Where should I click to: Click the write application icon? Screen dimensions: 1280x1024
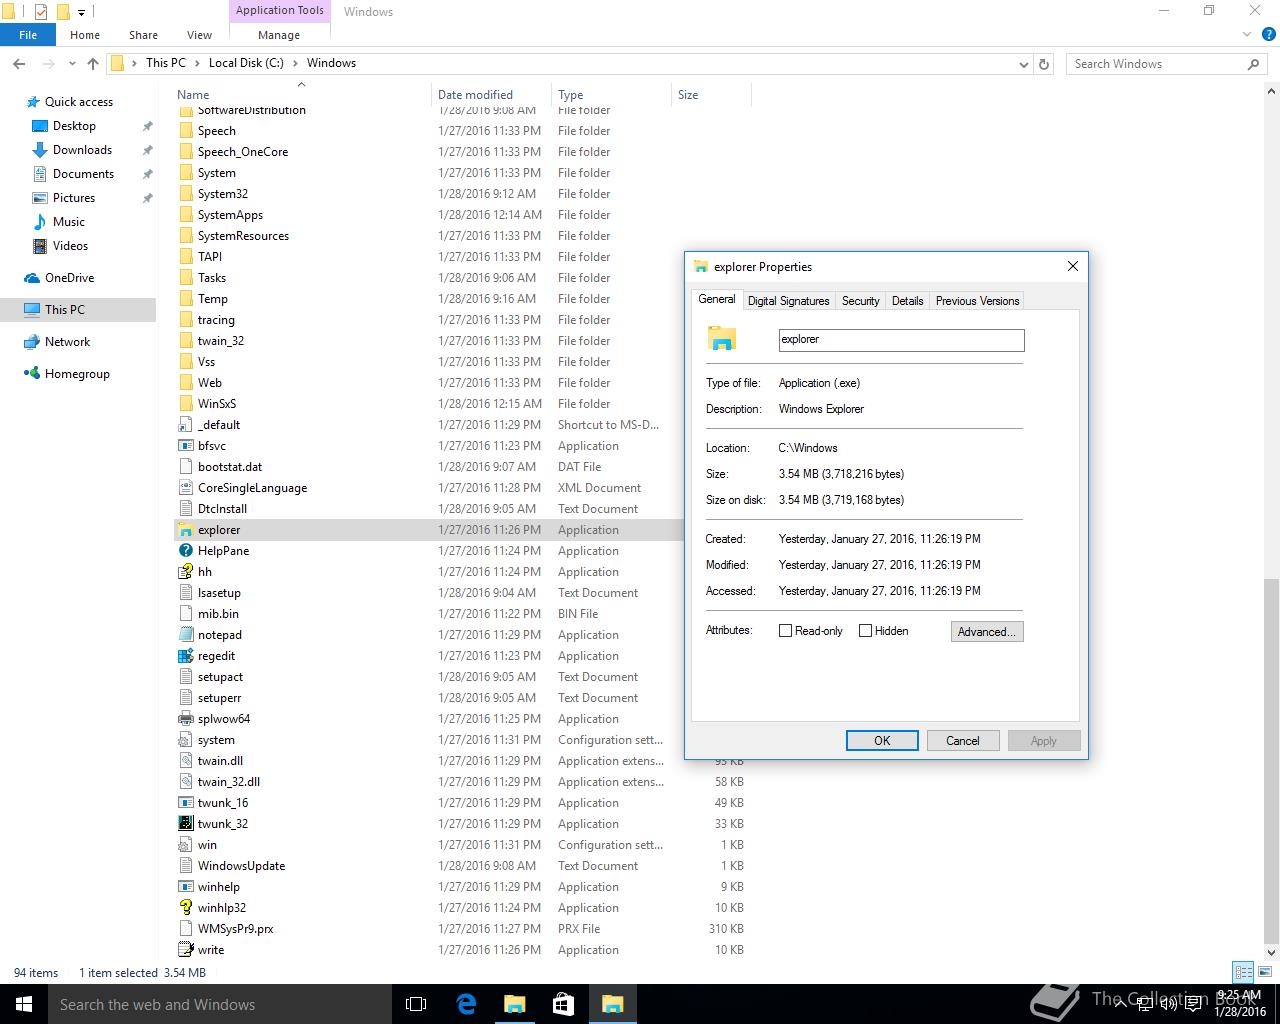coord(185,950)
